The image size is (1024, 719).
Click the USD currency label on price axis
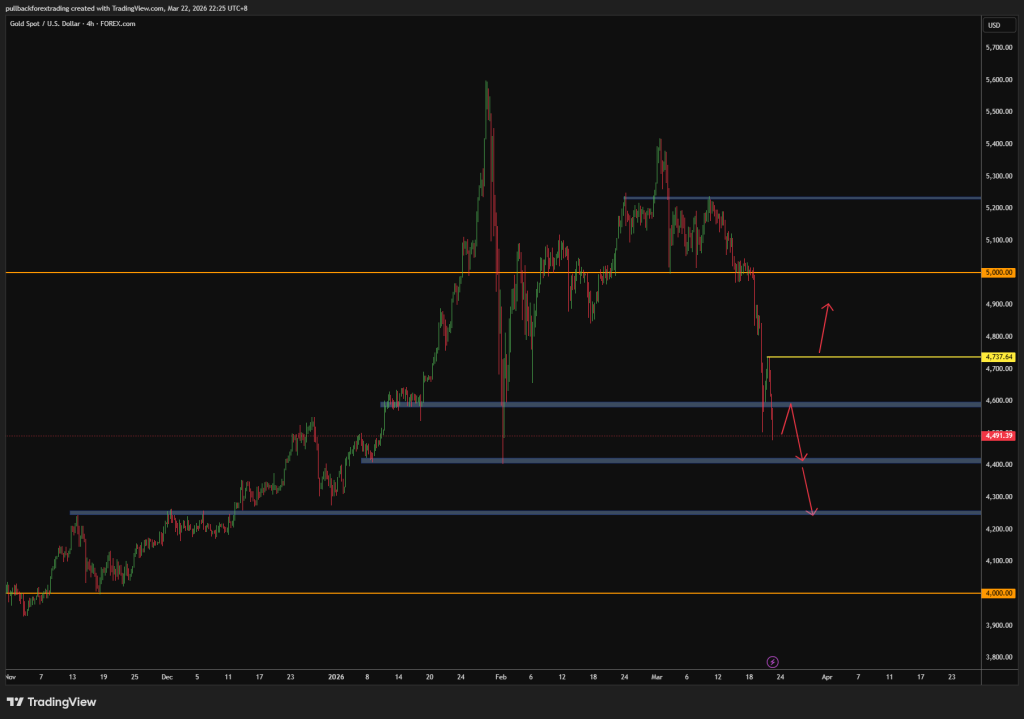[994, 25]
